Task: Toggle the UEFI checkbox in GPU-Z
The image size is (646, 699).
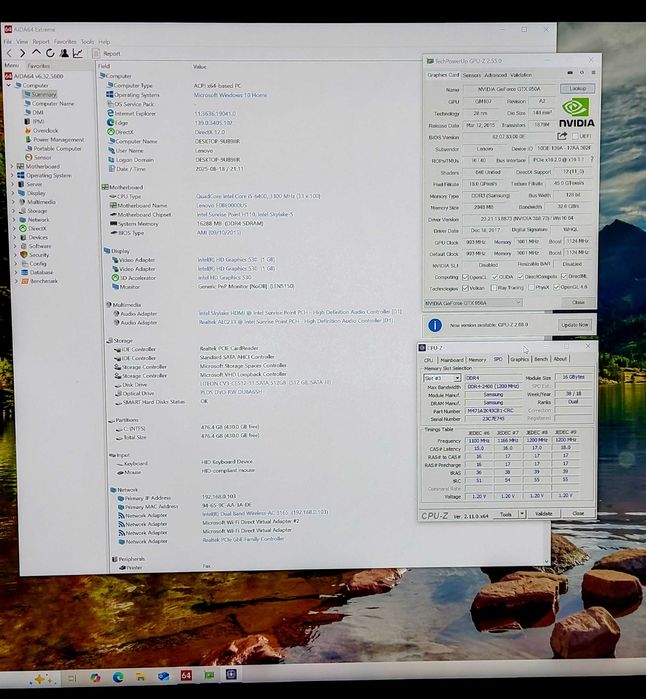Action: (575, 136)
